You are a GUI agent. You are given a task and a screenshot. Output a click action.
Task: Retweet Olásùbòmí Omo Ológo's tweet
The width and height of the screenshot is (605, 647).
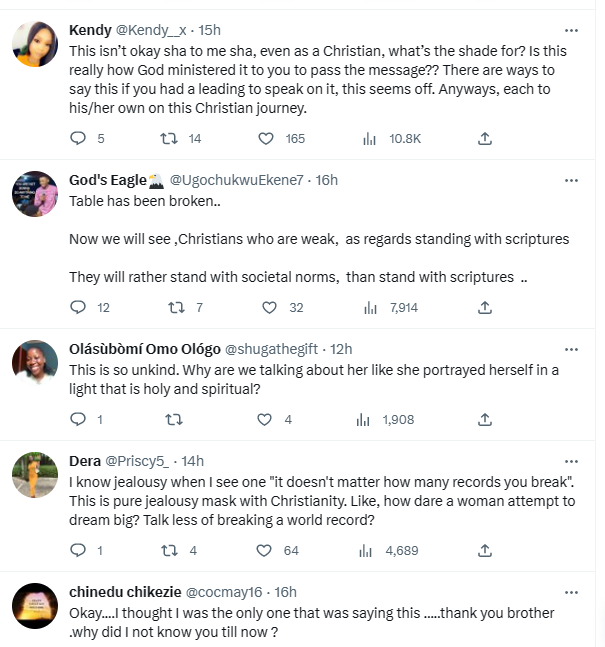(x=171, y=419)
